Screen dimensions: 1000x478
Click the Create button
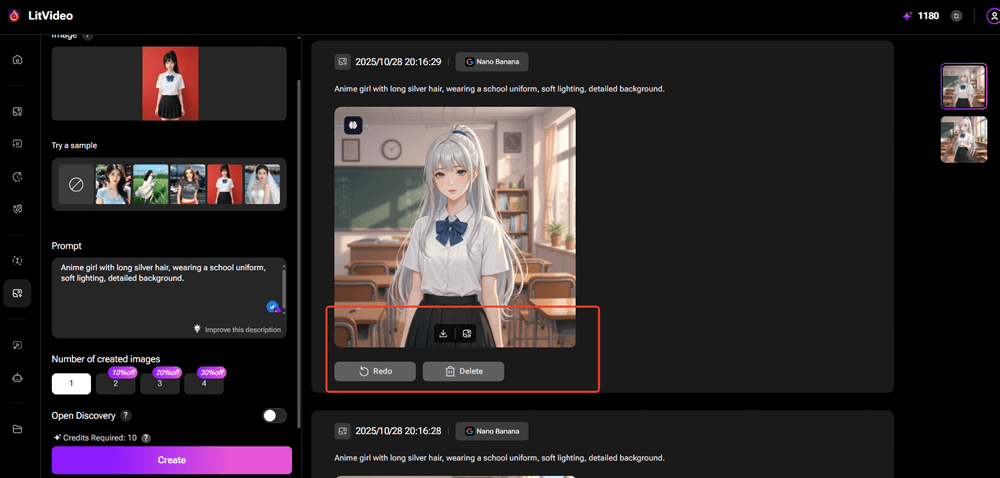pos(172,460)
